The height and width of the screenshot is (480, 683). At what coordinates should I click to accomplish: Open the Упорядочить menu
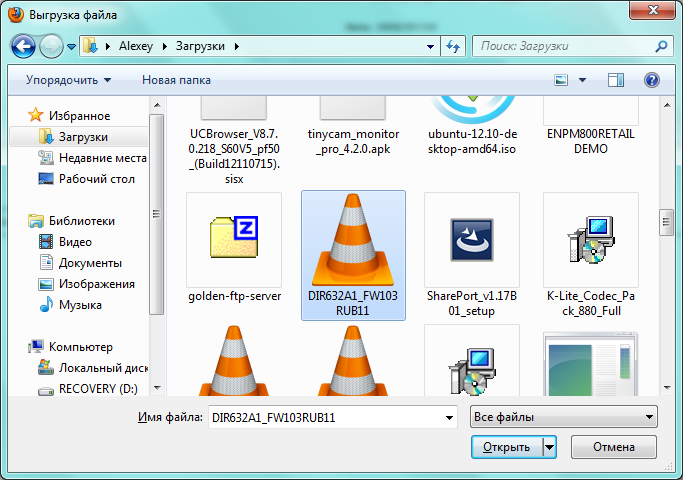tap(68, 79)
